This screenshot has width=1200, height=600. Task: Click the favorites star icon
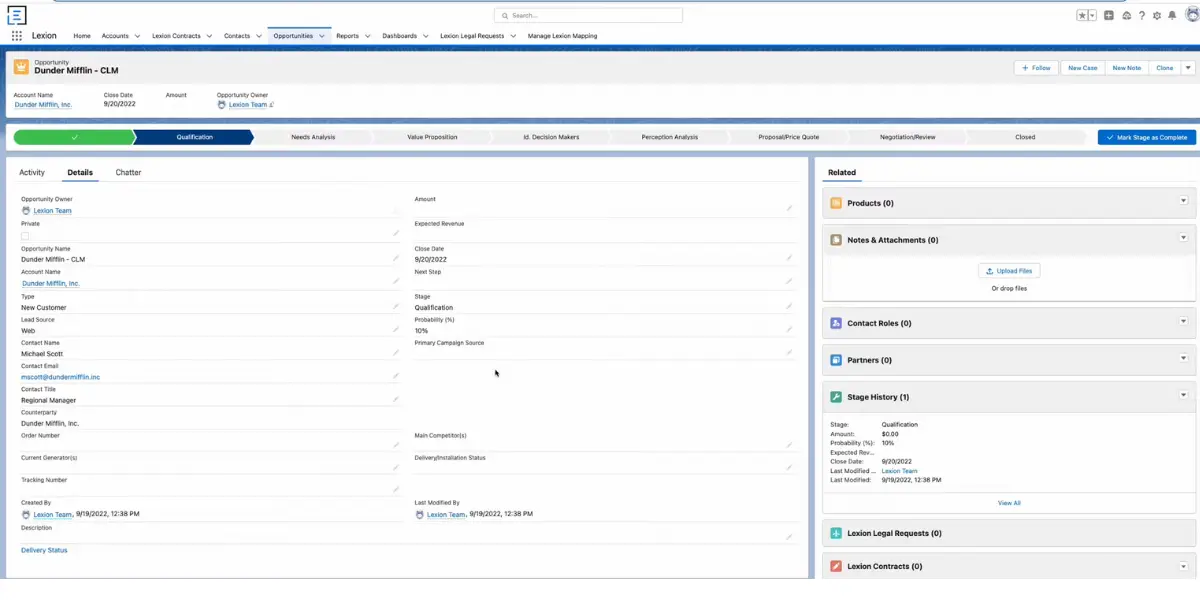tap(1082, 16)
